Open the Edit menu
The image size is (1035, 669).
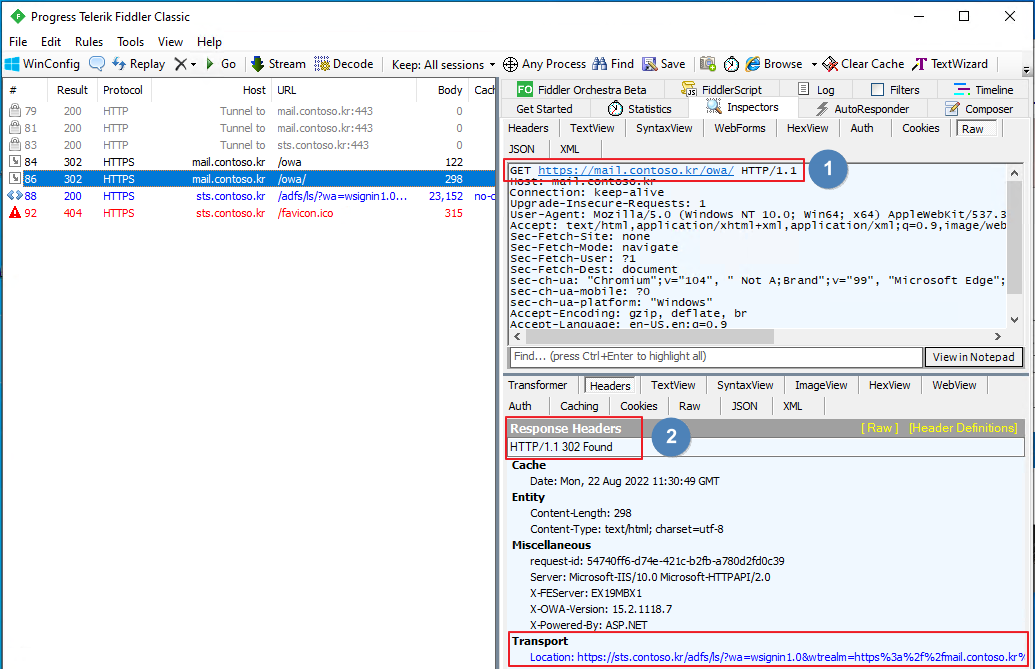51,42
